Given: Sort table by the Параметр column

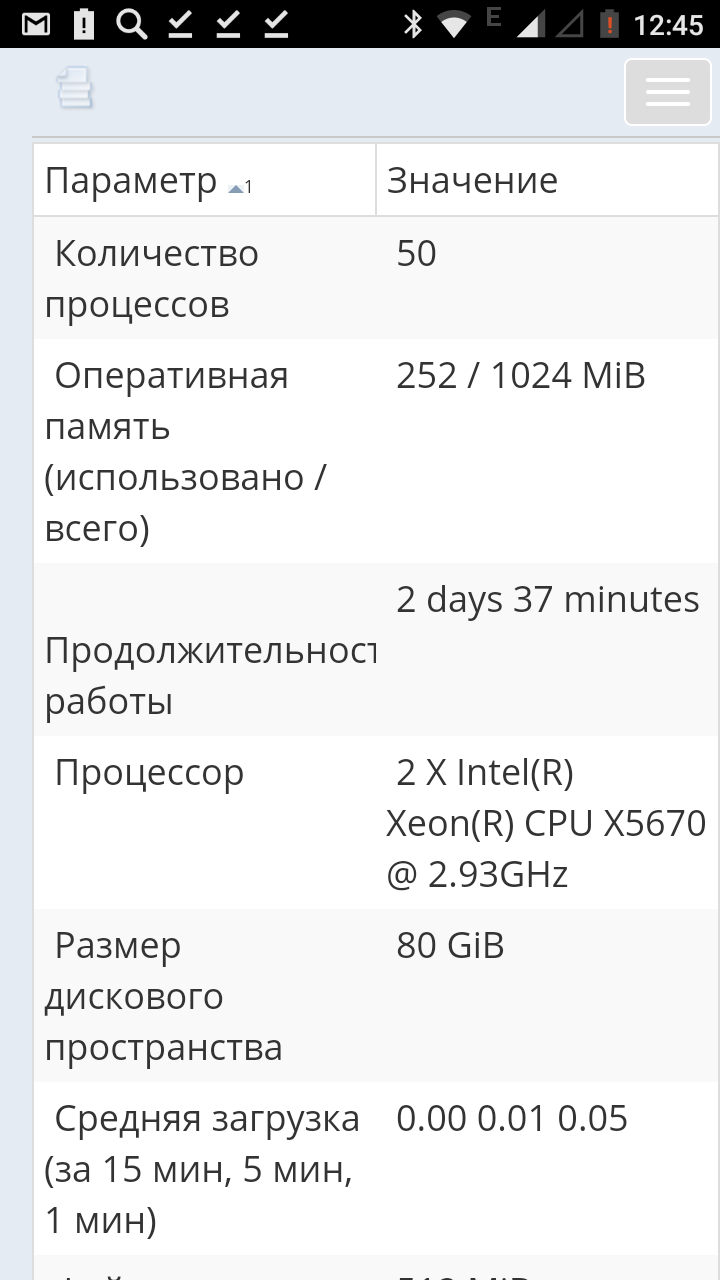Looking at the screenshot, I should click(x=131, y=181).
